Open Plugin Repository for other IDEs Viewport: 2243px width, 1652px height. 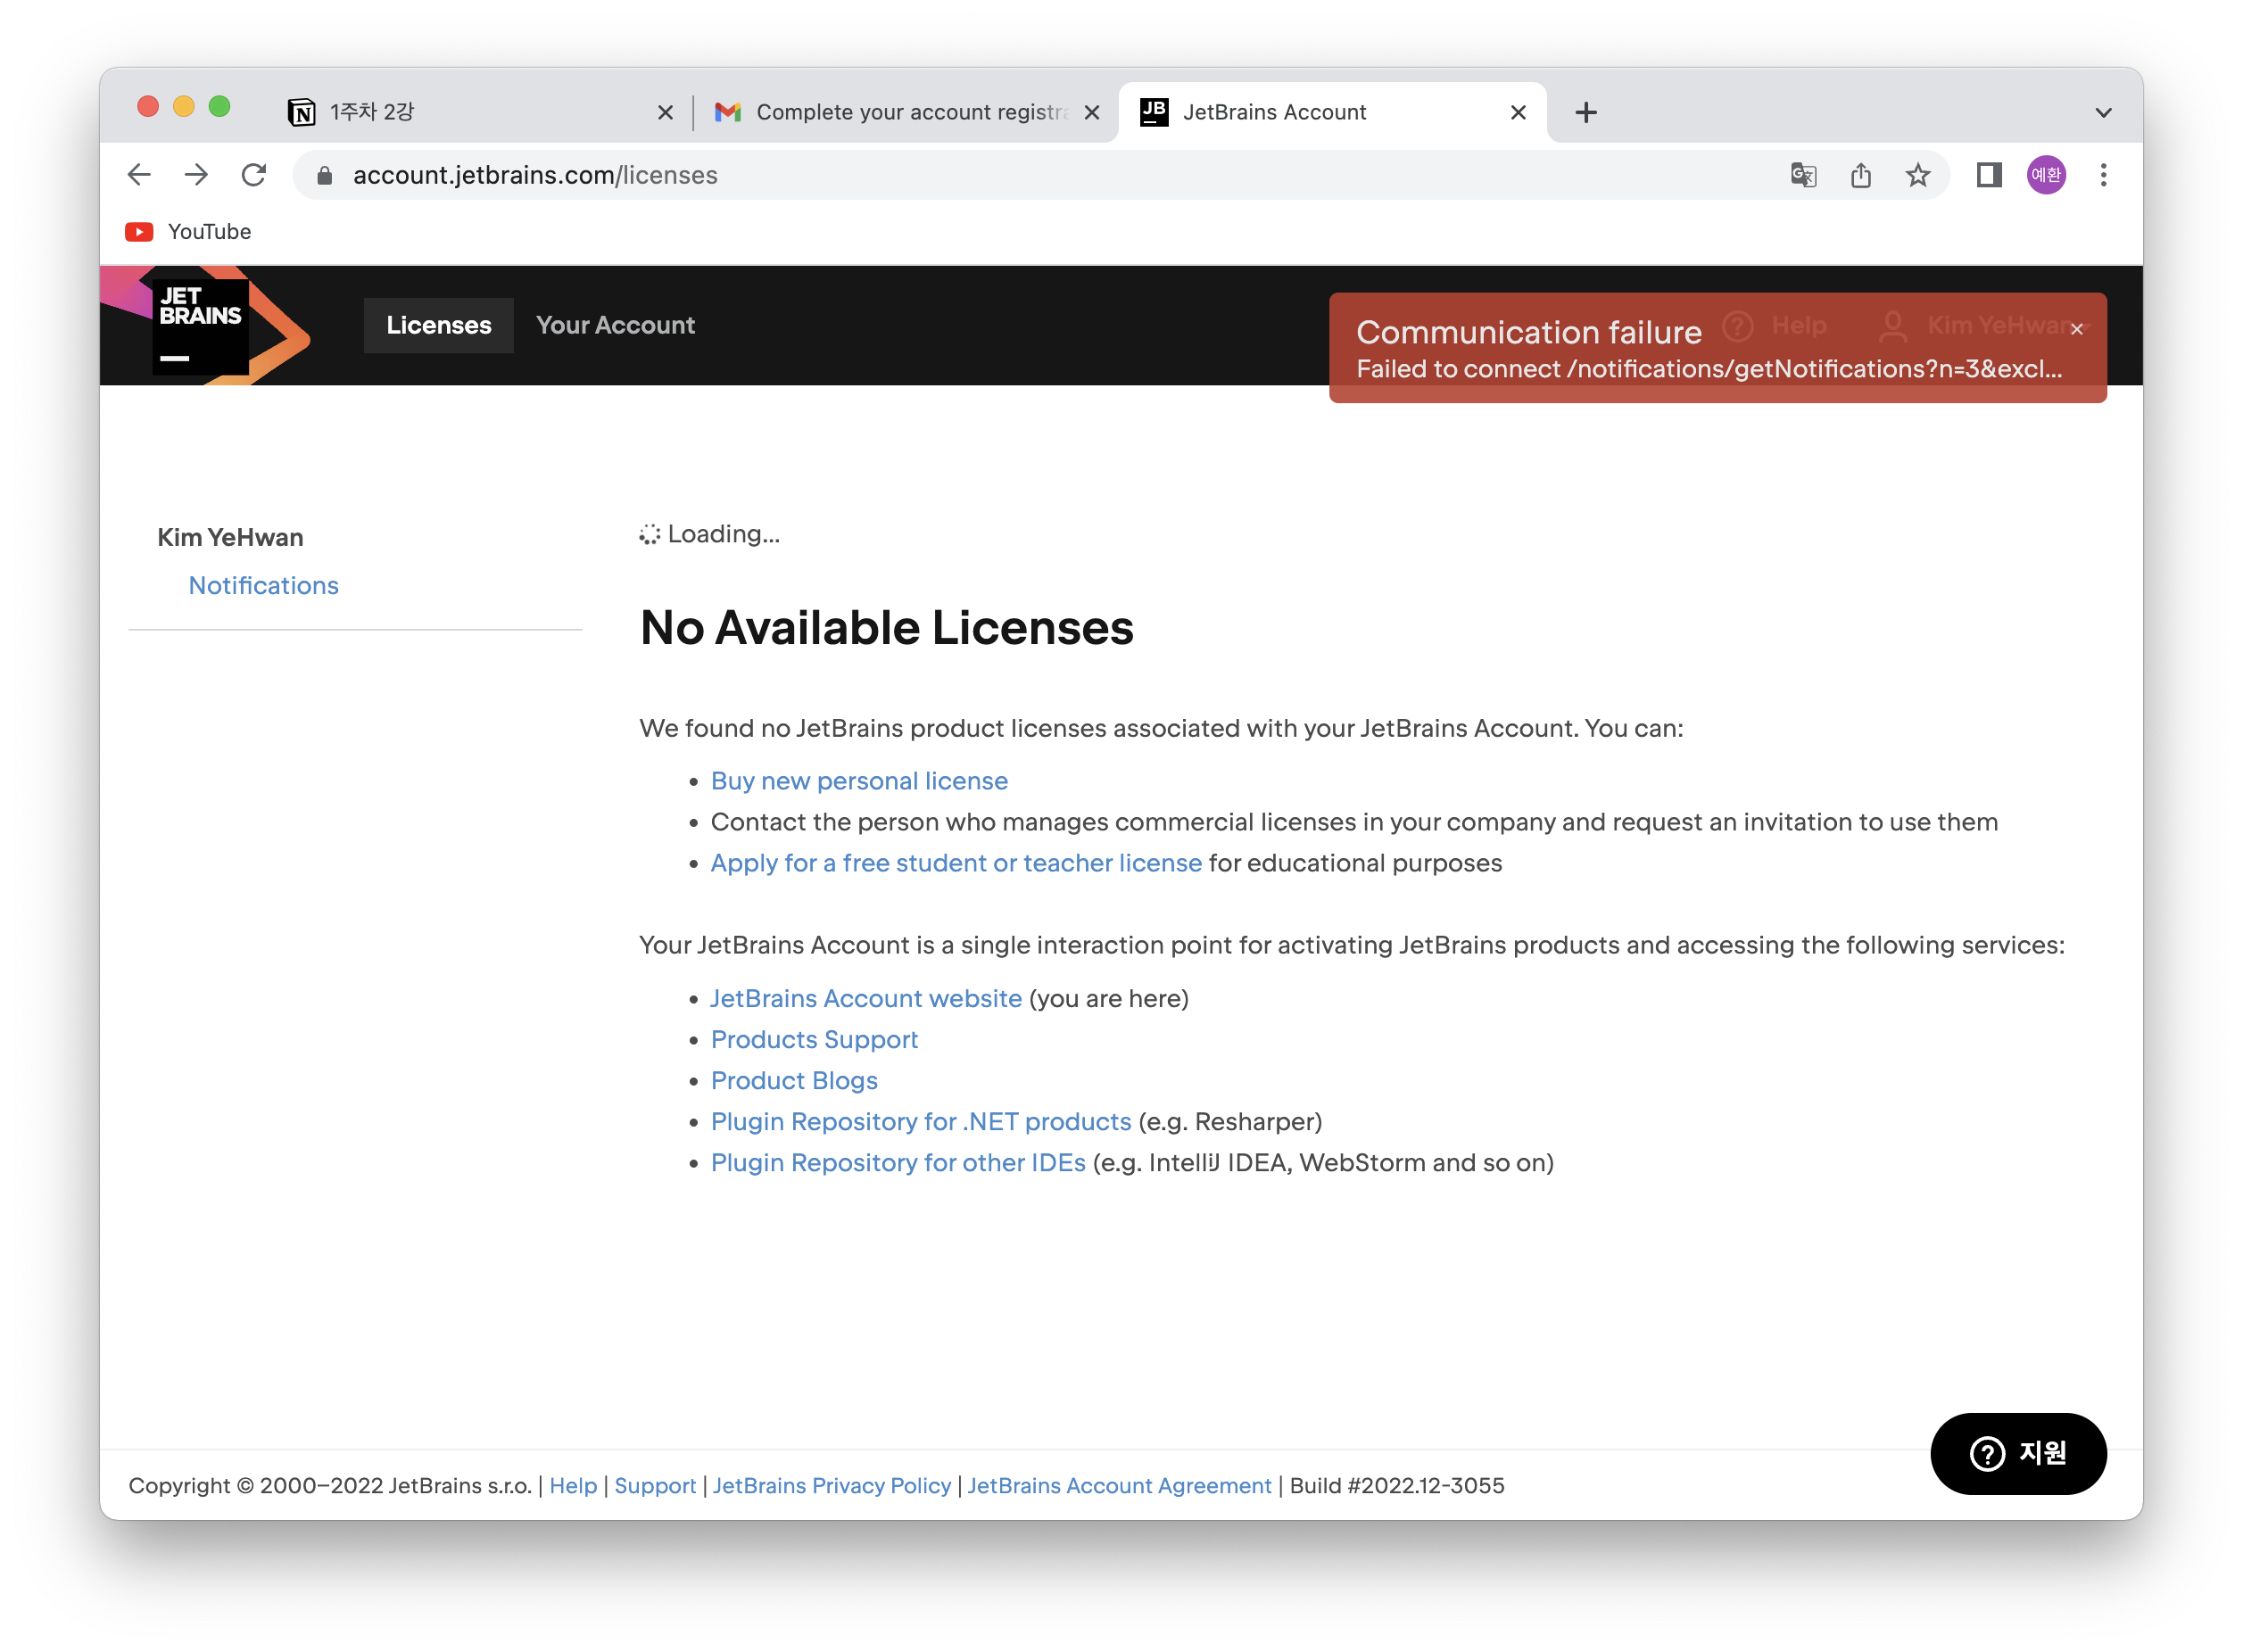coord(898,1162)
